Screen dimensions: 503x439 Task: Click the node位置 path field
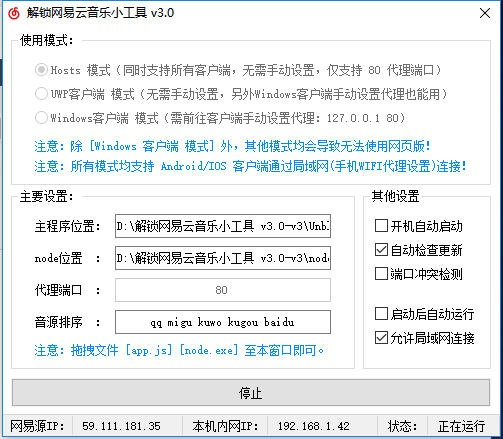click(x=223, y=258)
